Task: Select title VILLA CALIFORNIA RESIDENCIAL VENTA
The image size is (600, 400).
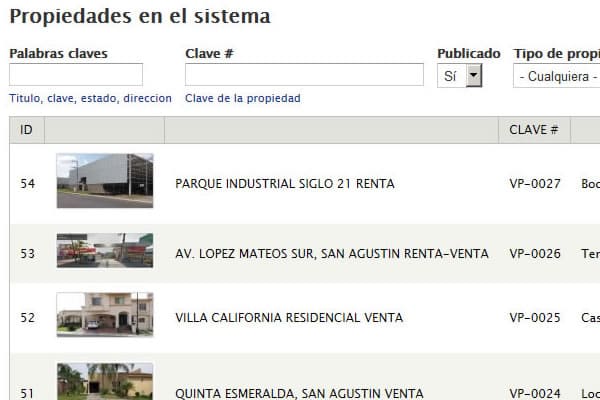Action: pyautogui.click(x=289, y=318)
